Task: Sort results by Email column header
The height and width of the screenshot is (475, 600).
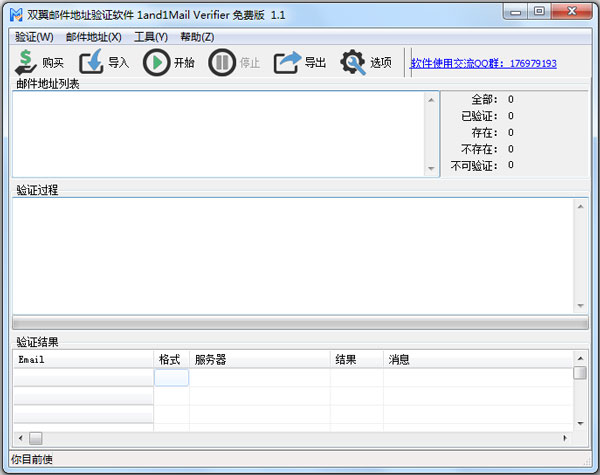Action: tap(82, 359)
